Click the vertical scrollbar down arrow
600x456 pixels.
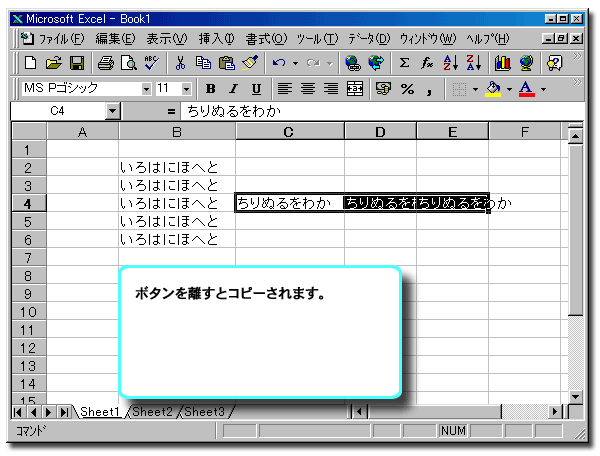[575, 397]
